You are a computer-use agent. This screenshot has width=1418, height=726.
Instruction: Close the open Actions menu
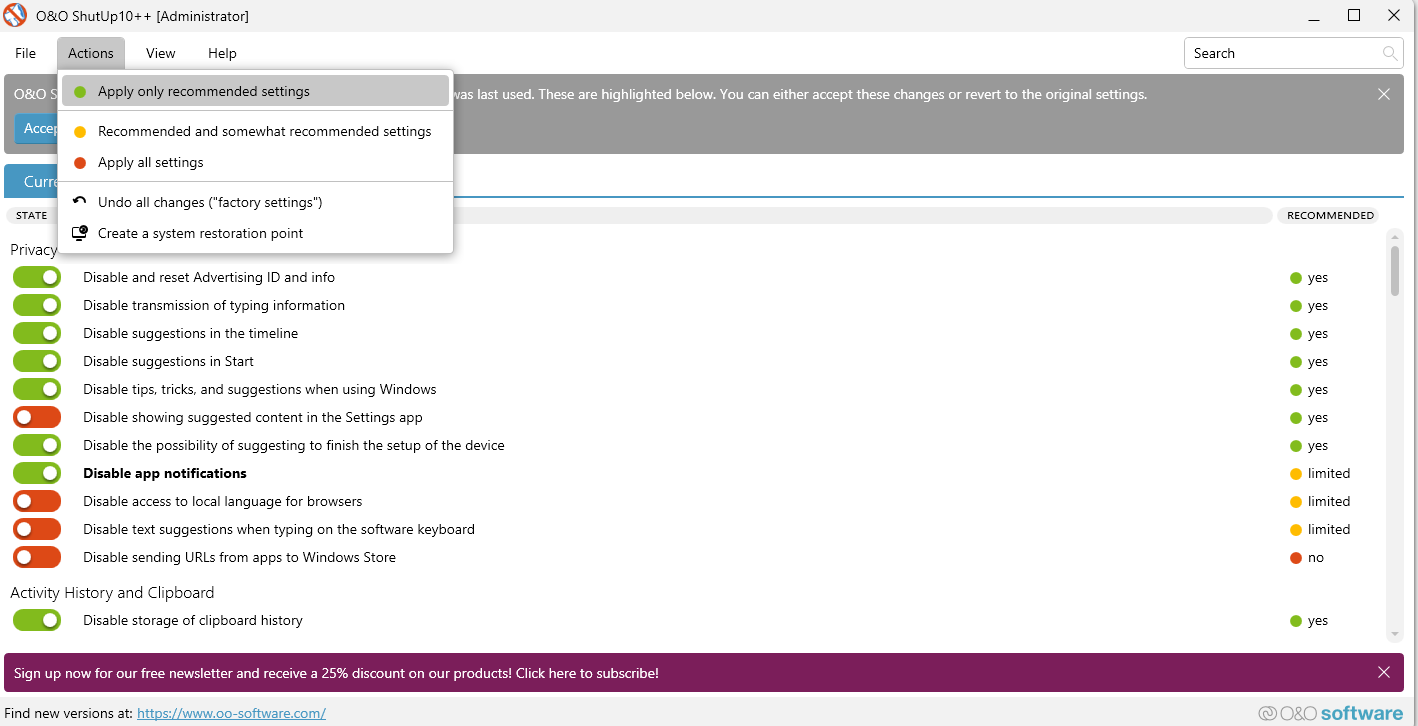pyautogui.click(x=91, y=53)
